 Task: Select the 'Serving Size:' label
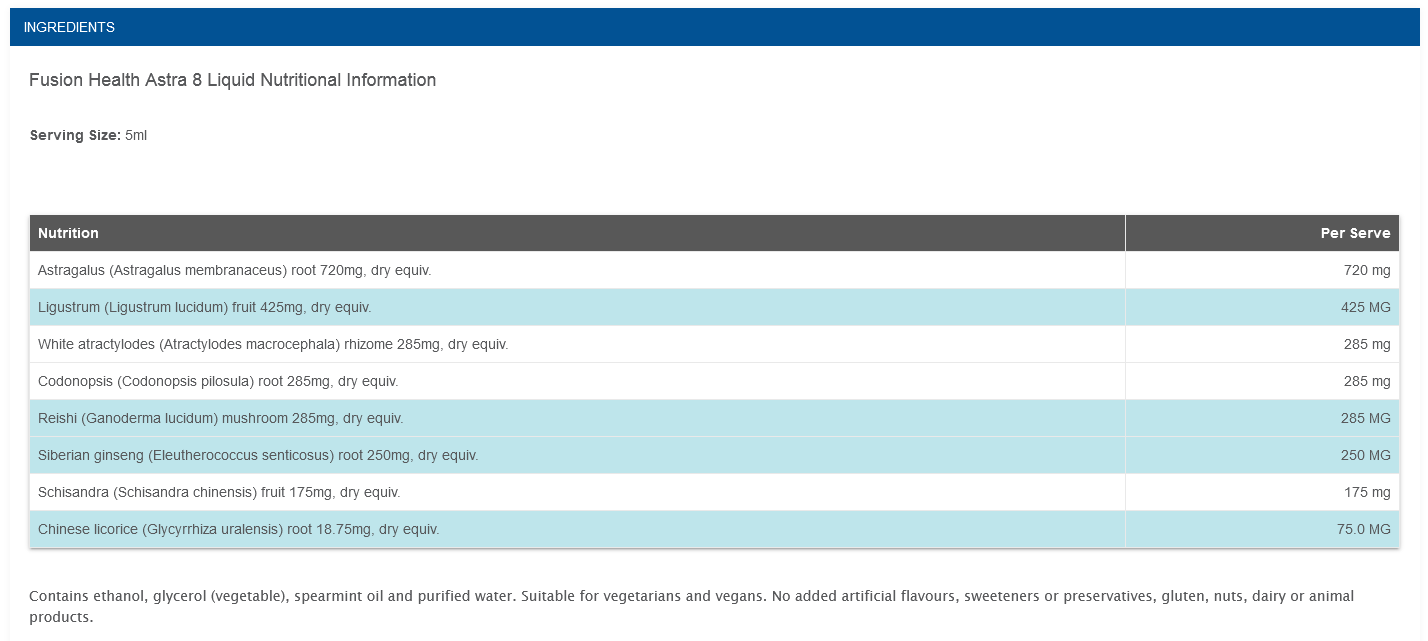click(x=75, y=135)
